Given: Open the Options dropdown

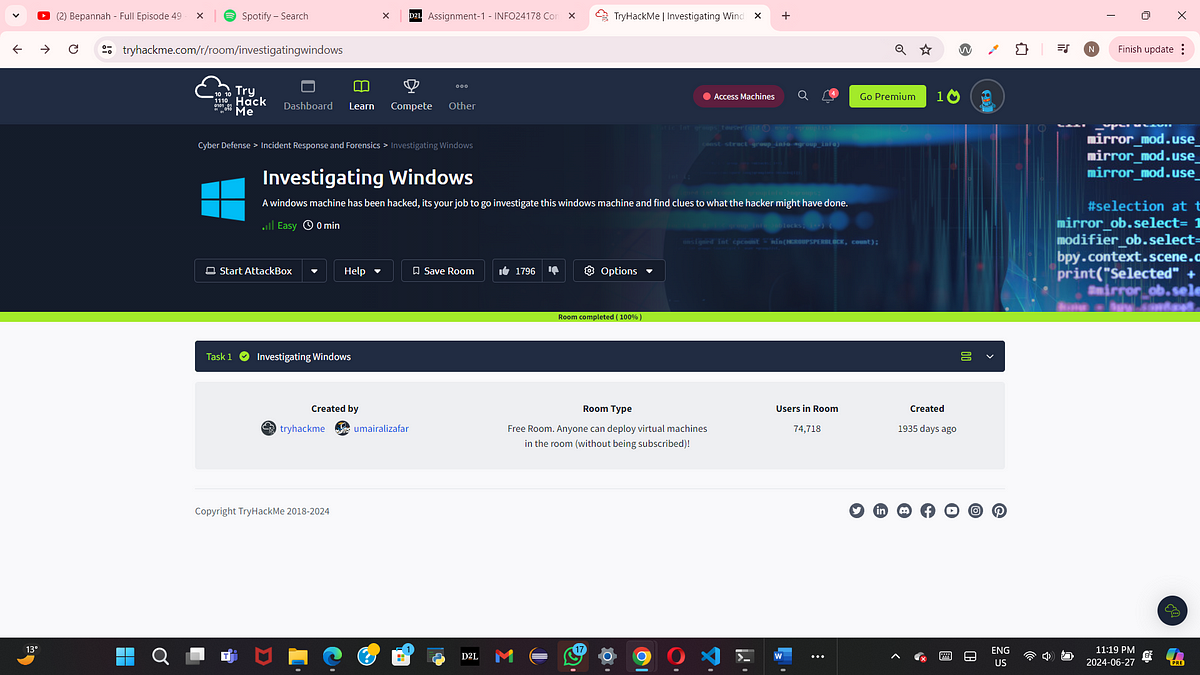Looking at the screenshot, I should point(619,271).
